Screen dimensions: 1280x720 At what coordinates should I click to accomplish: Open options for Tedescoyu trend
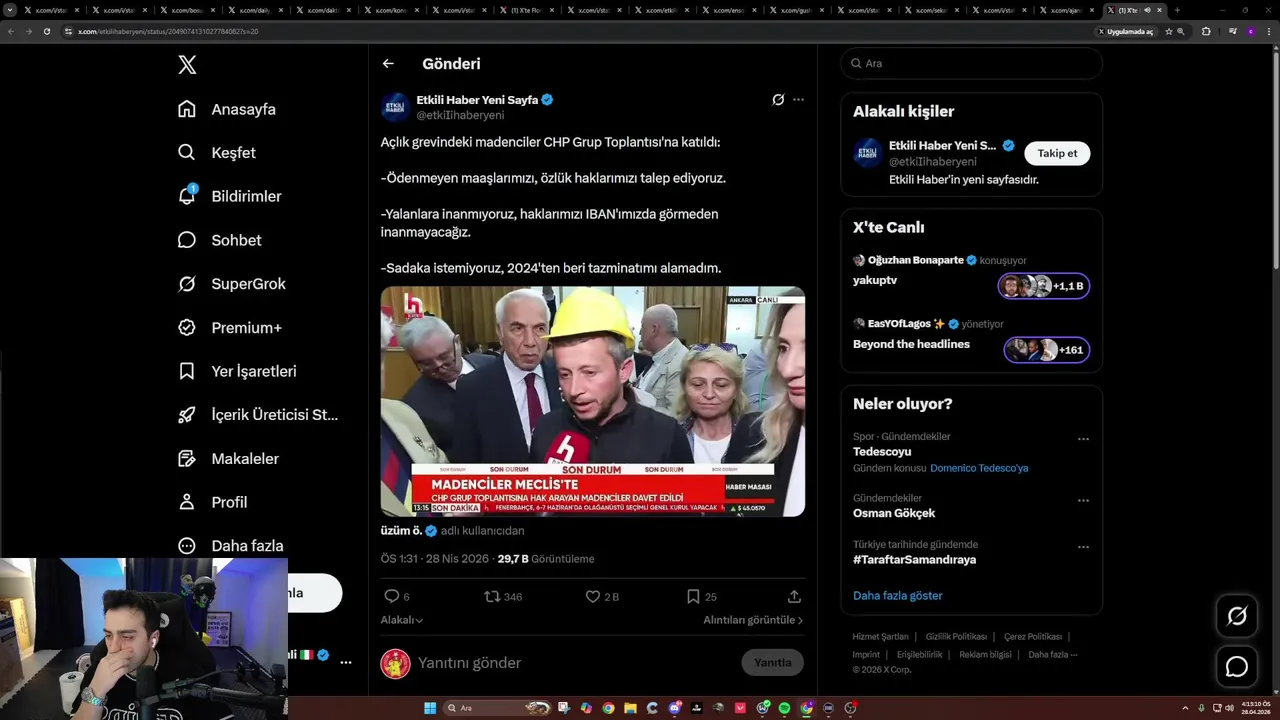click(x=1083, y=439)
